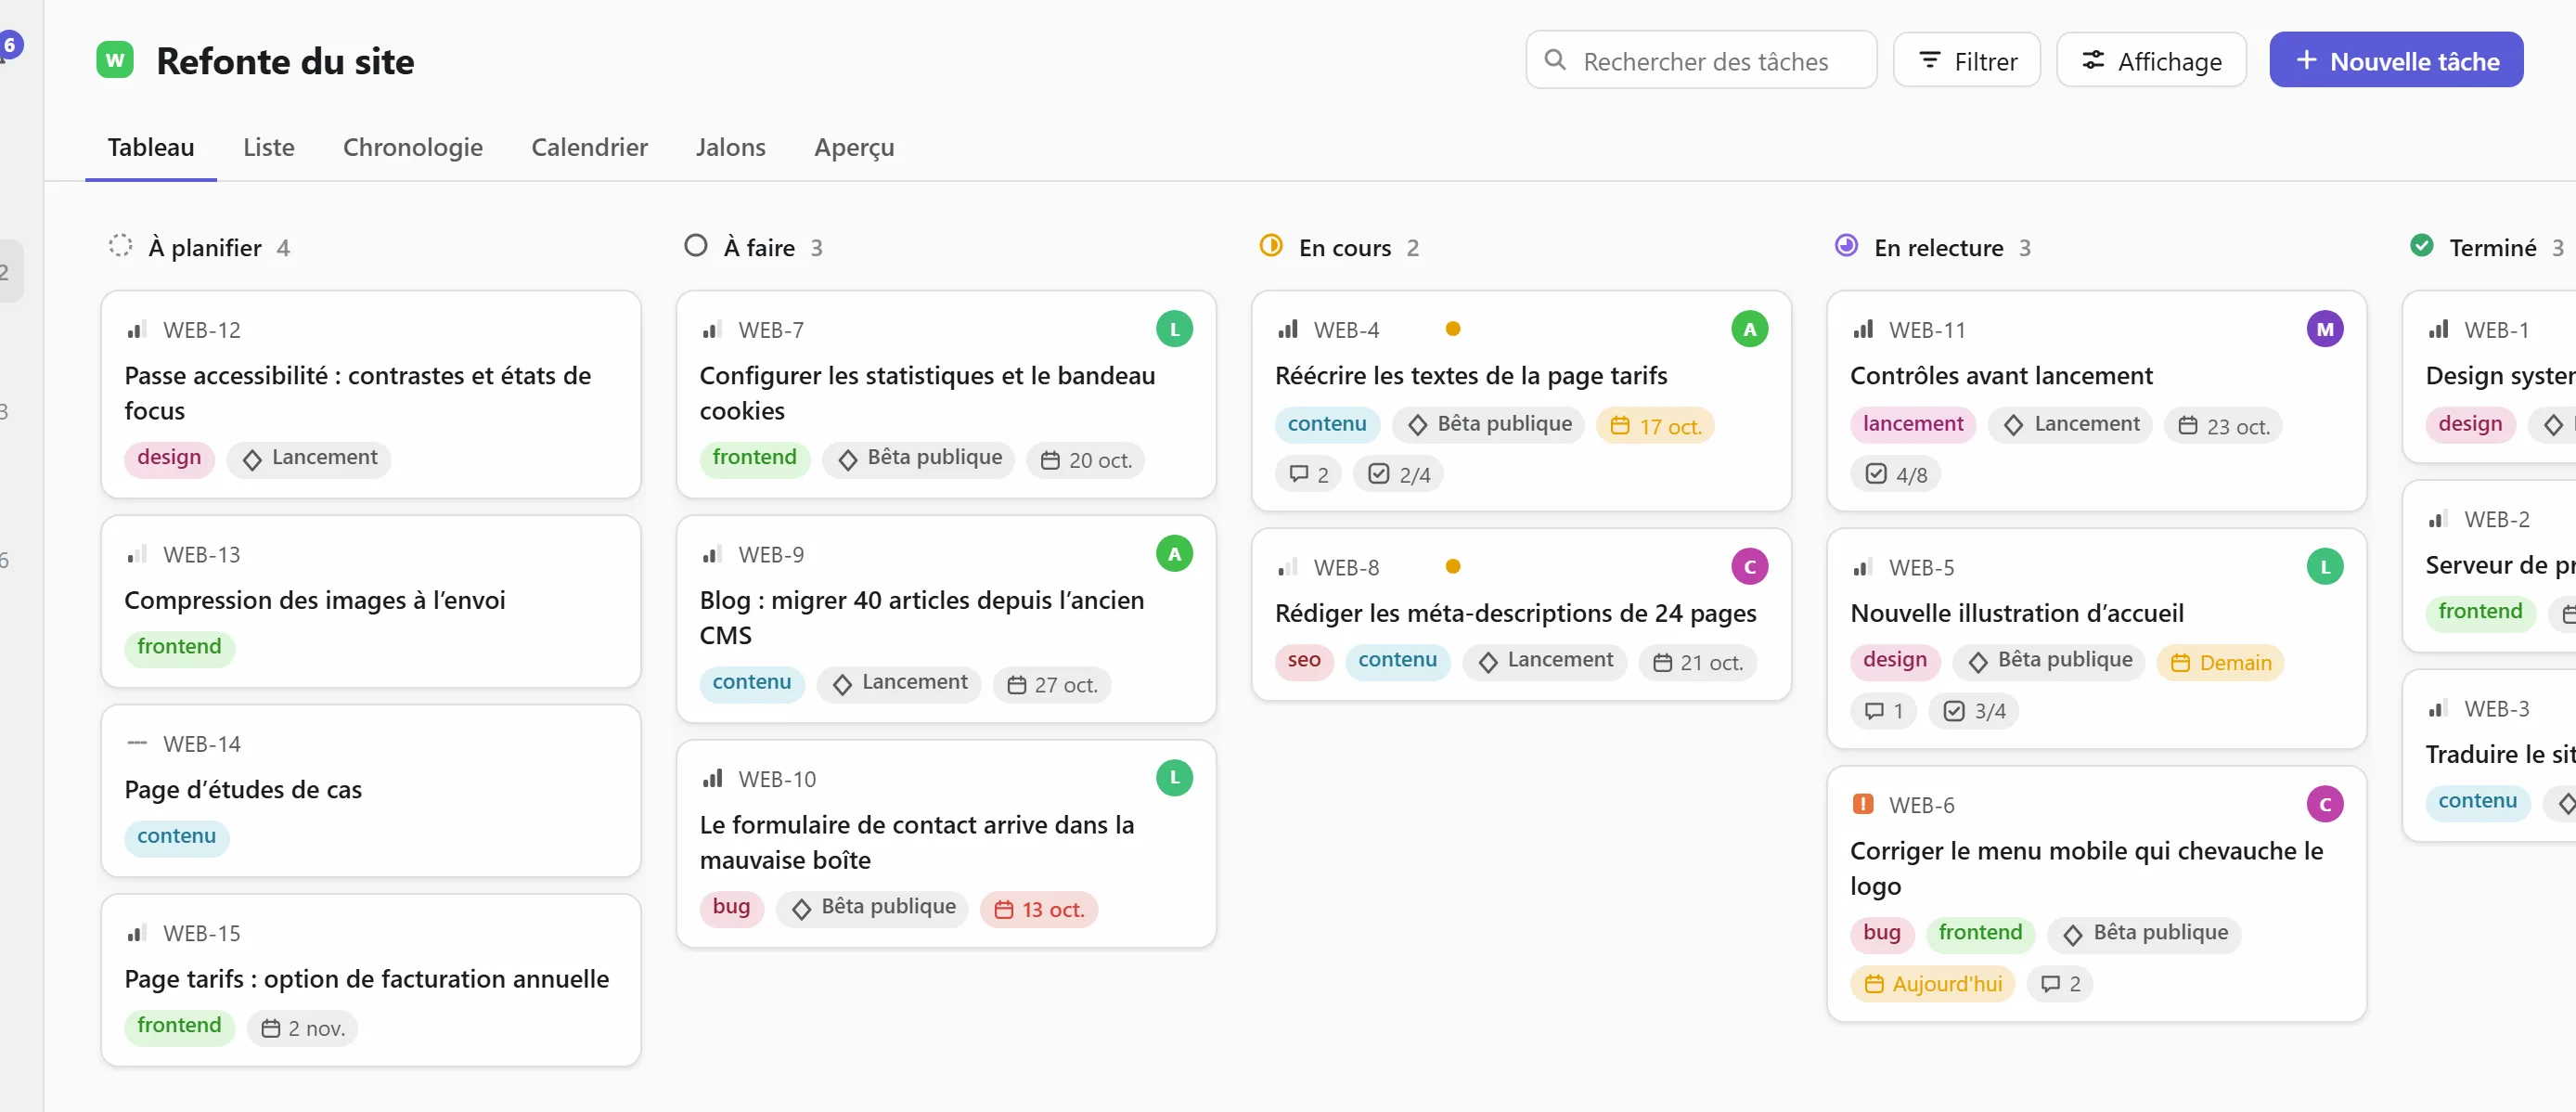Switch to the Aperçu tab

(854, 147)
